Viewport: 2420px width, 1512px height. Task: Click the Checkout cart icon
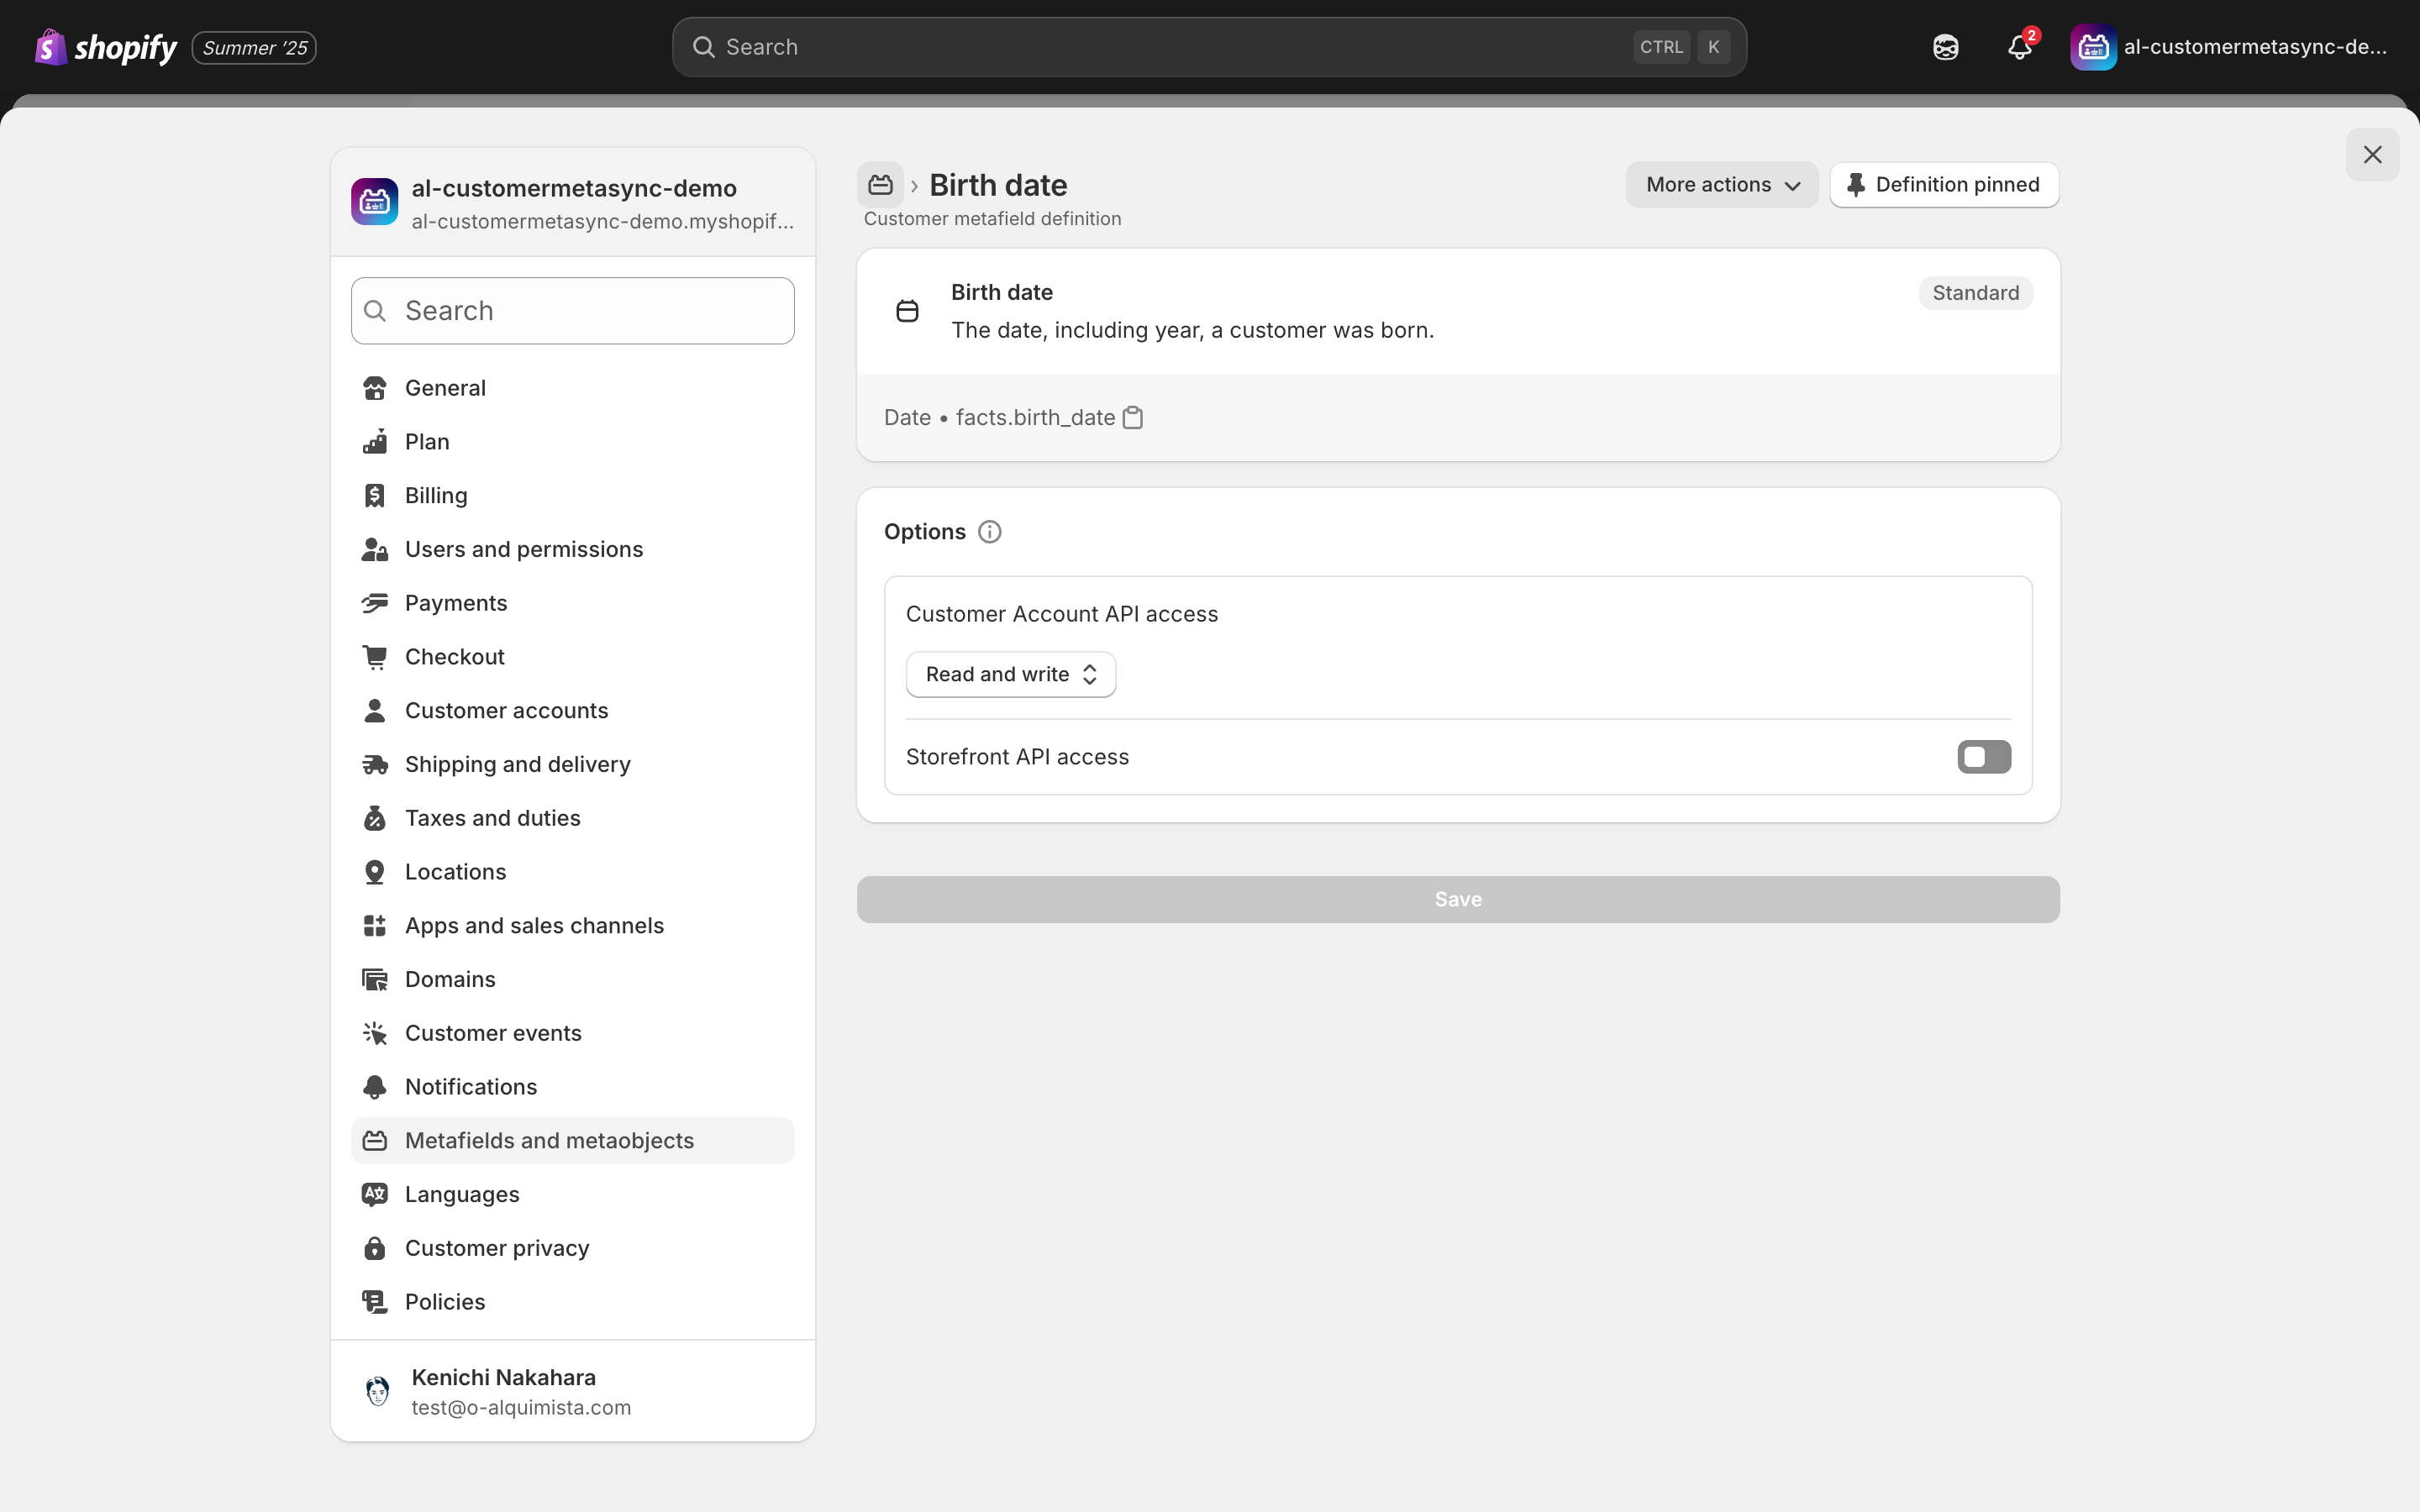(375, 657)
